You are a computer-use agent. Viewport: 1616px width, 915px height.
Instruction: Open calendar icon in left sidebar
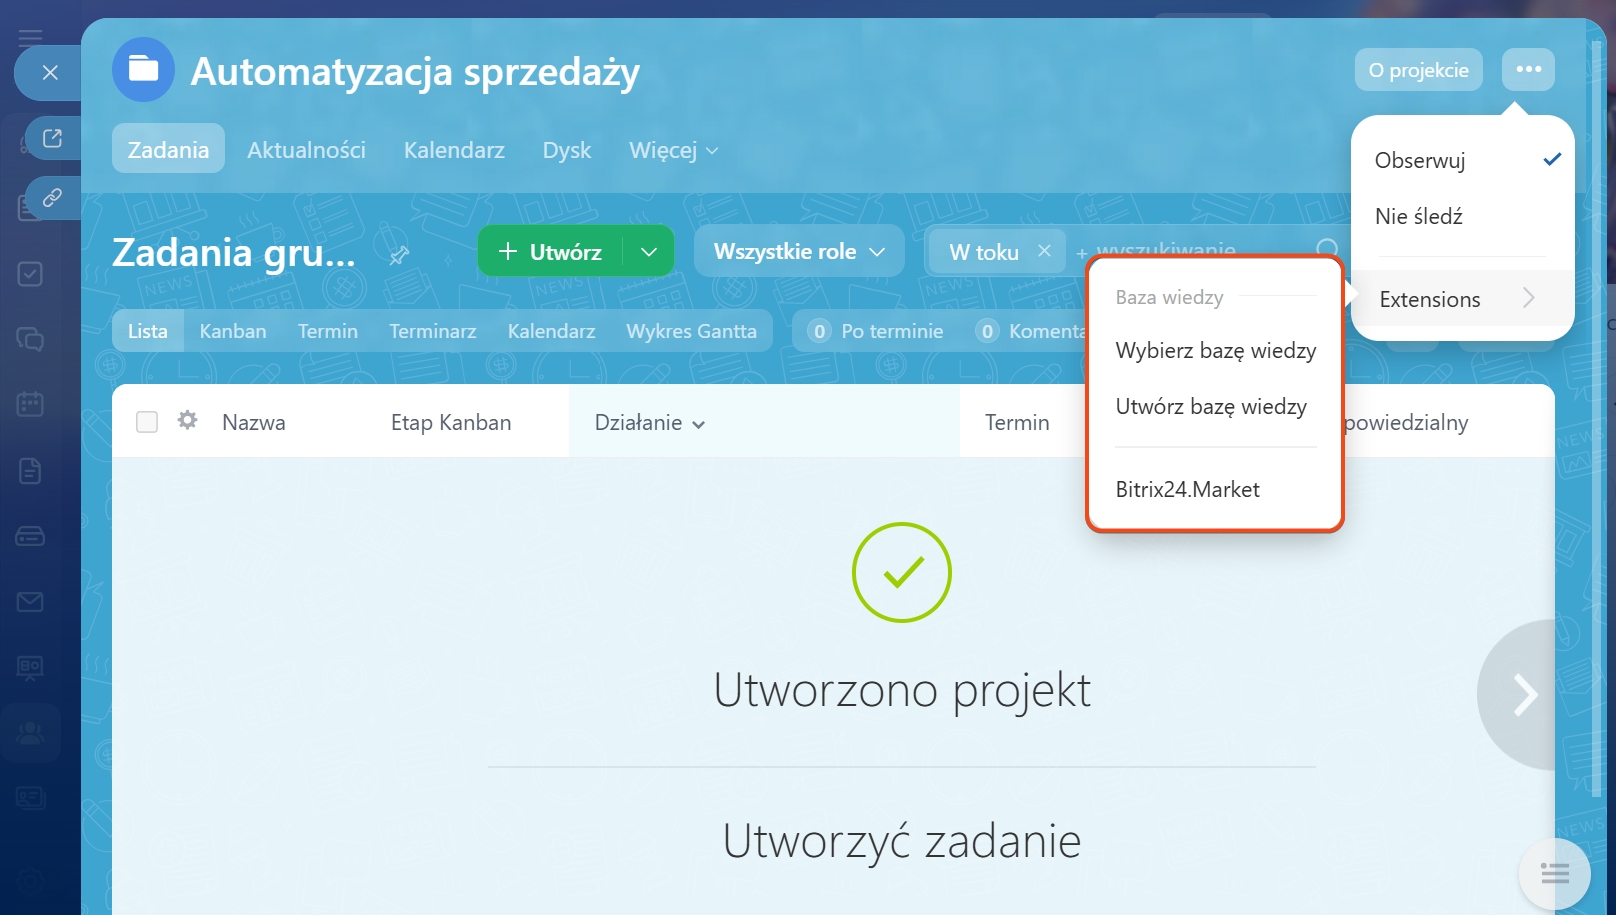[x=30, y=404]
